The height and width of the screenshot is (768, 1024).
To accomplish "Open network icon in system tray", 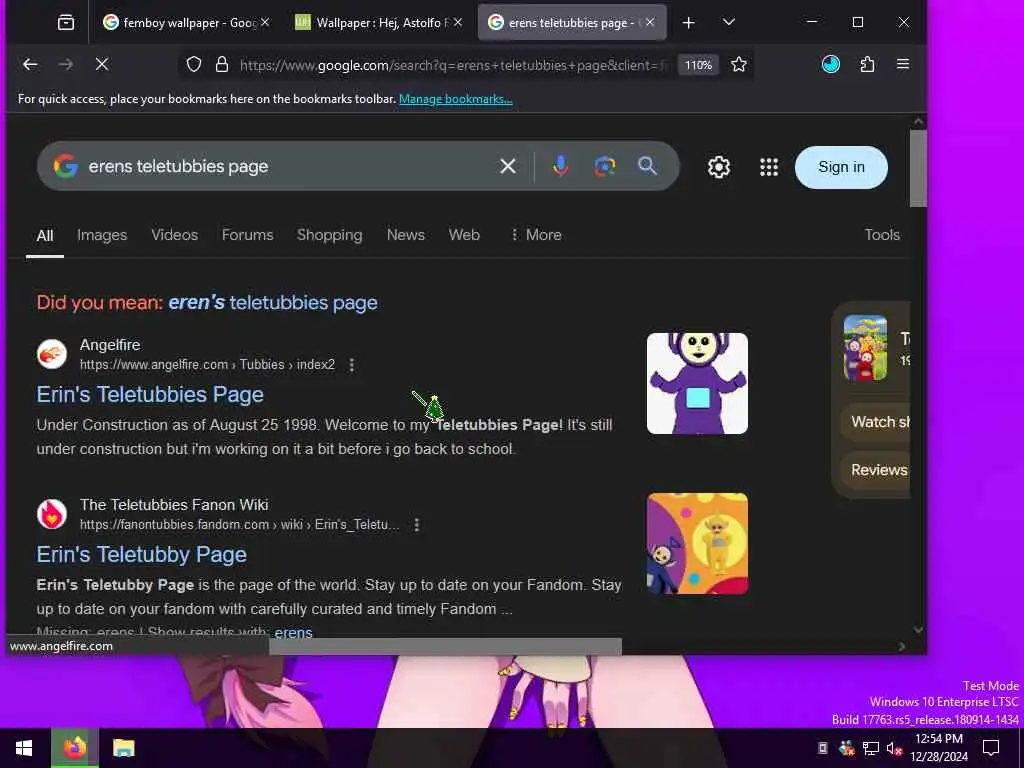I will [871, 748].
